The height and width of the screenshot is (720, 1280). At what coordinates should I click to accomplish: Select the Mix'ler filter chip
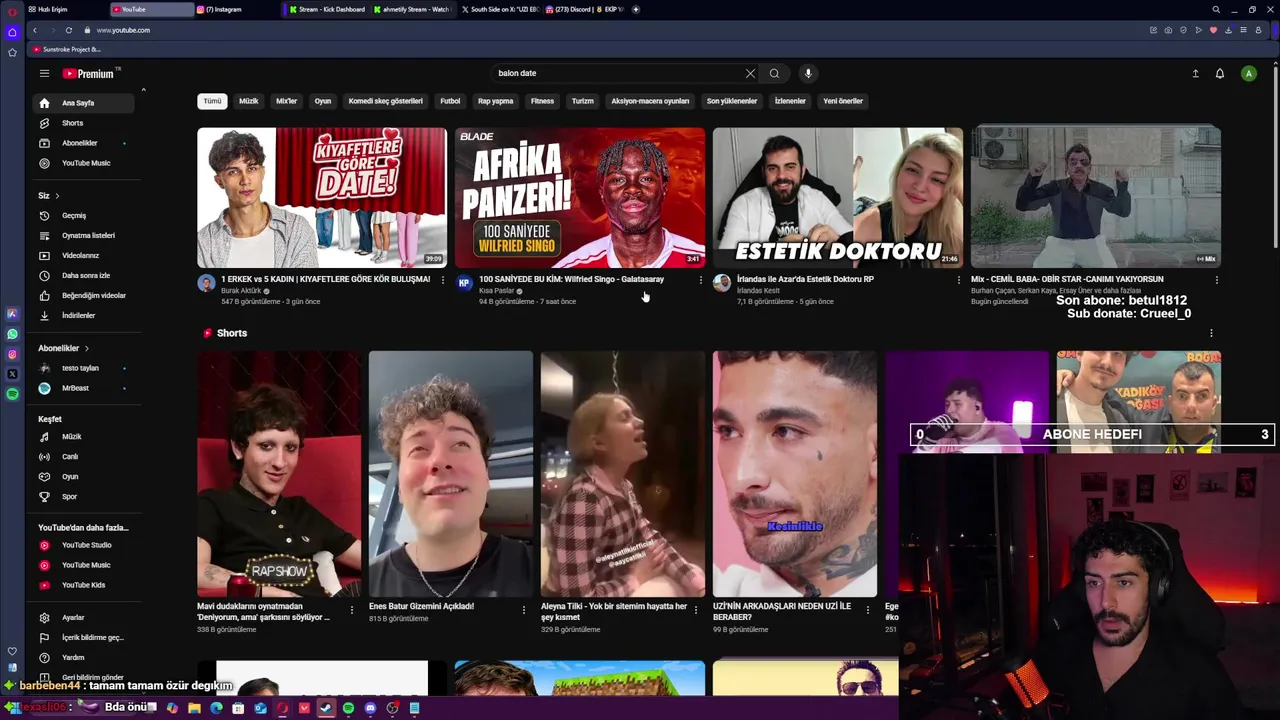(x=287, y=101)
